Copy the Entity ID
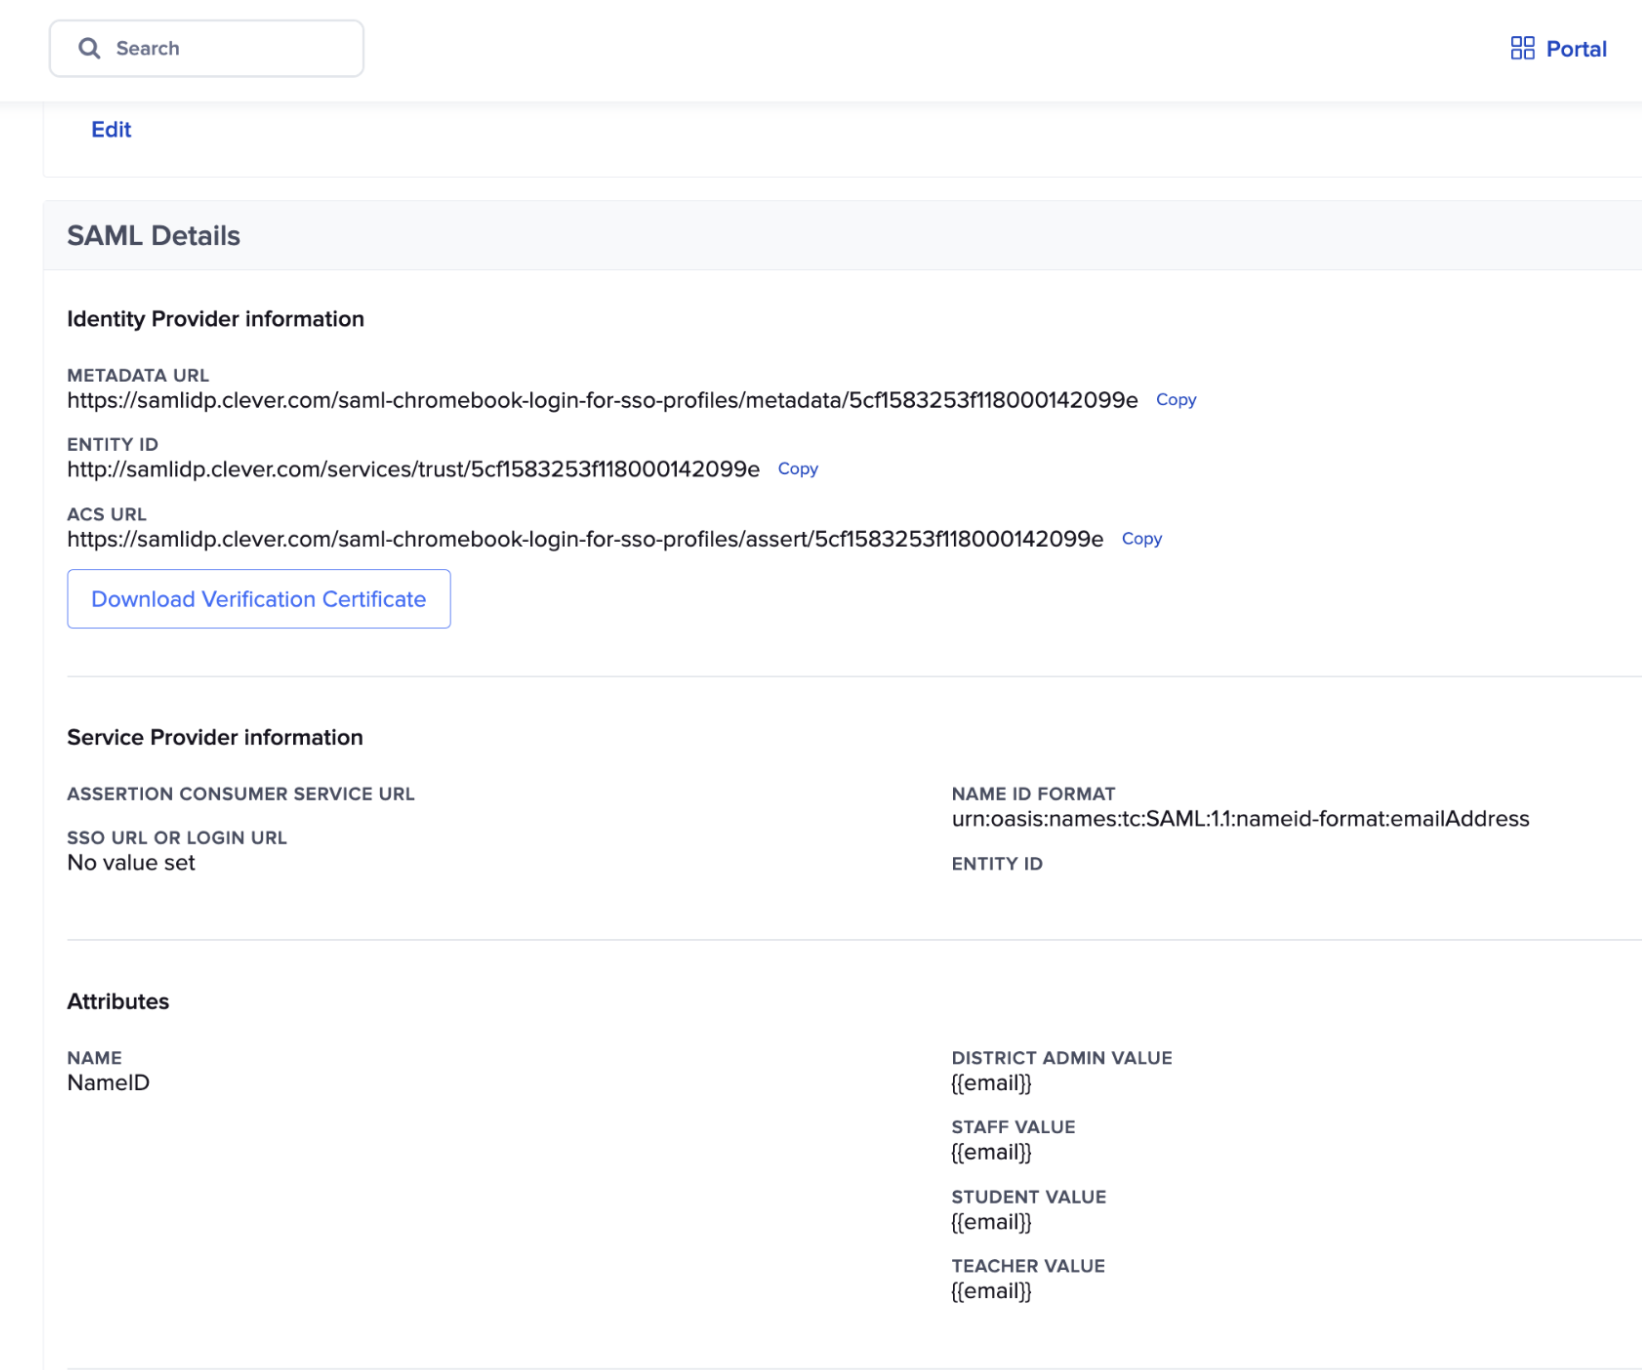Screen dimensions: 1642x1370 (798, 468)
